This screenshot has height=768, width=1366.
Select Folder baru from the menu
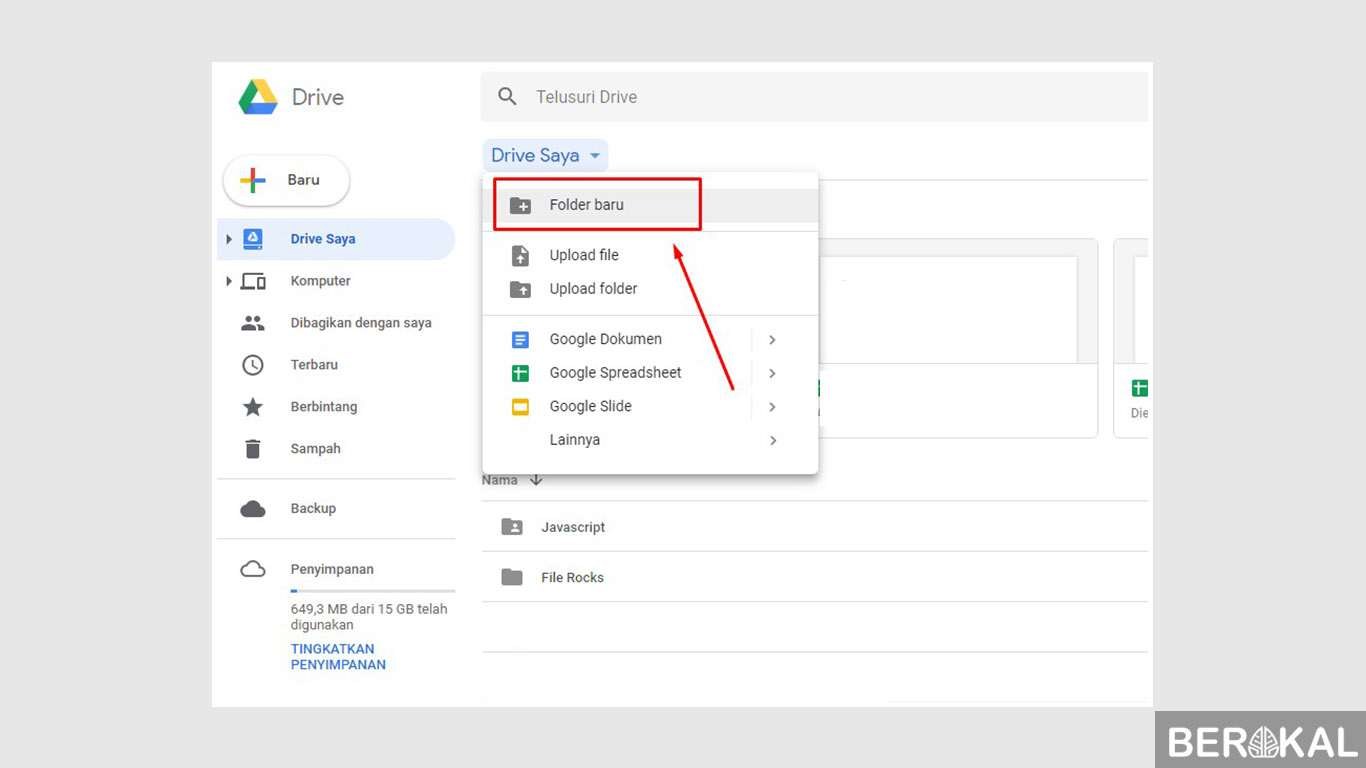587,205
